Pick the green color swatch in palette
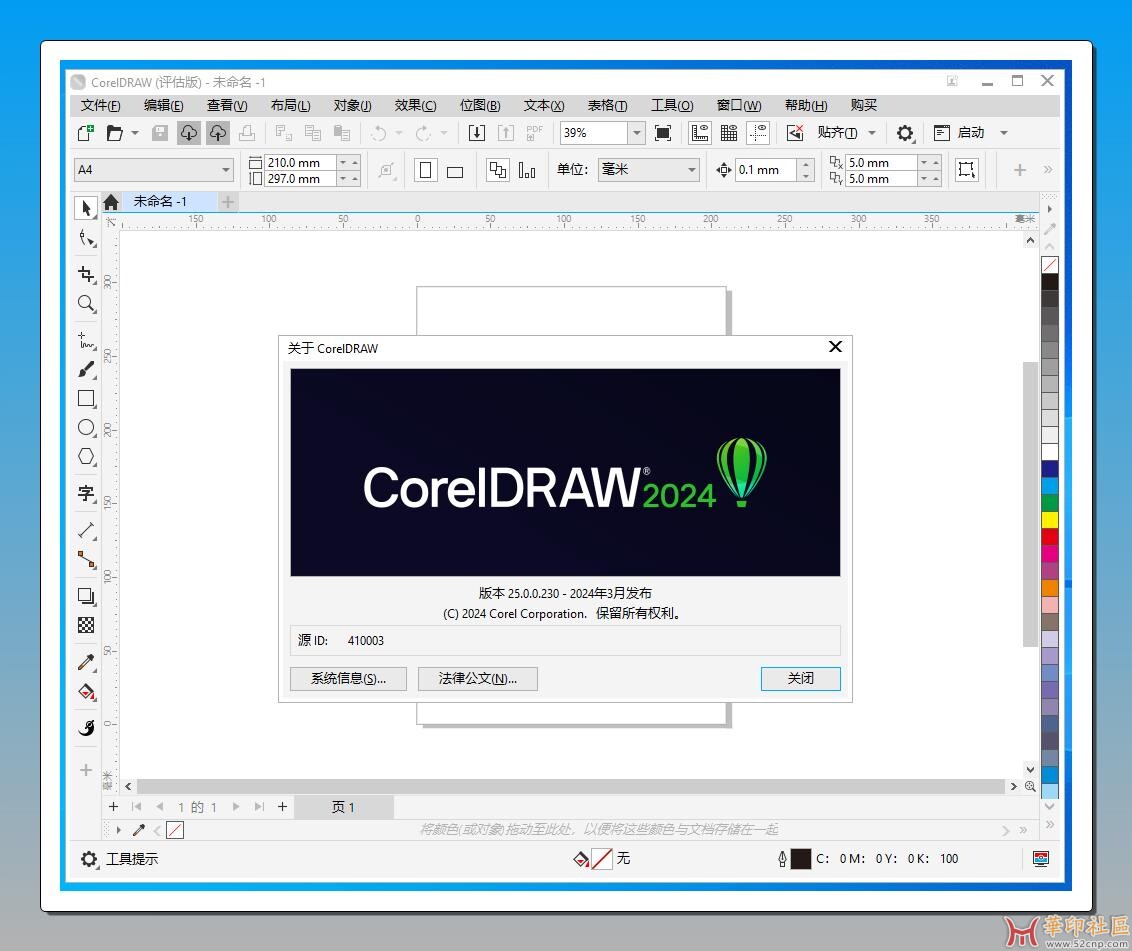This screenshot has height=951, width=1132. (x=1050, y=503)
